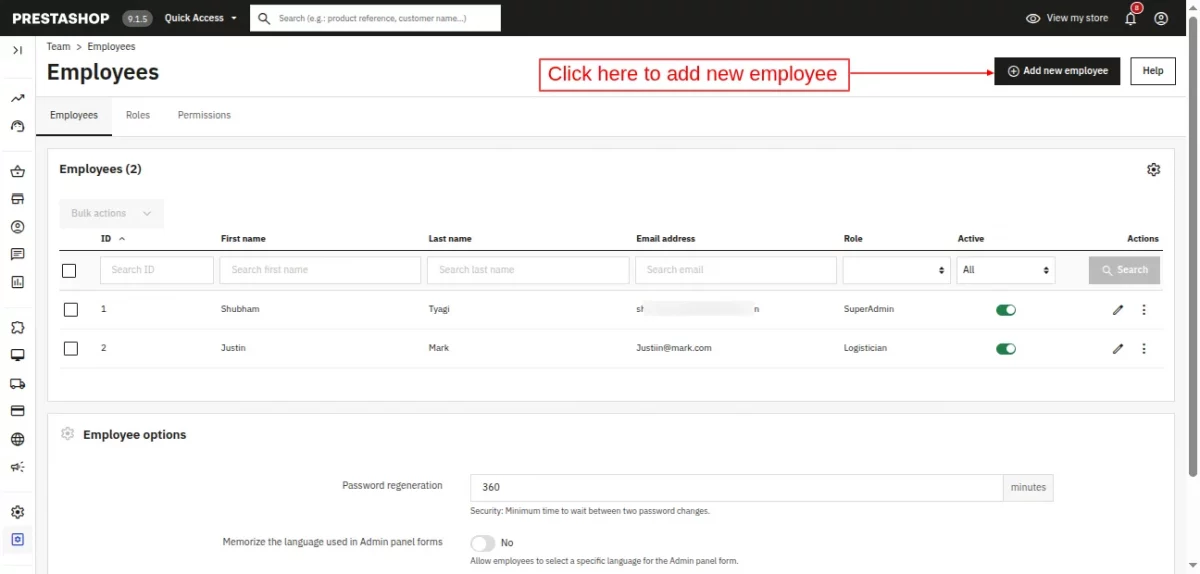
Task: Open Stats bar chart icon in sidebar
Action: pos(17,282)
